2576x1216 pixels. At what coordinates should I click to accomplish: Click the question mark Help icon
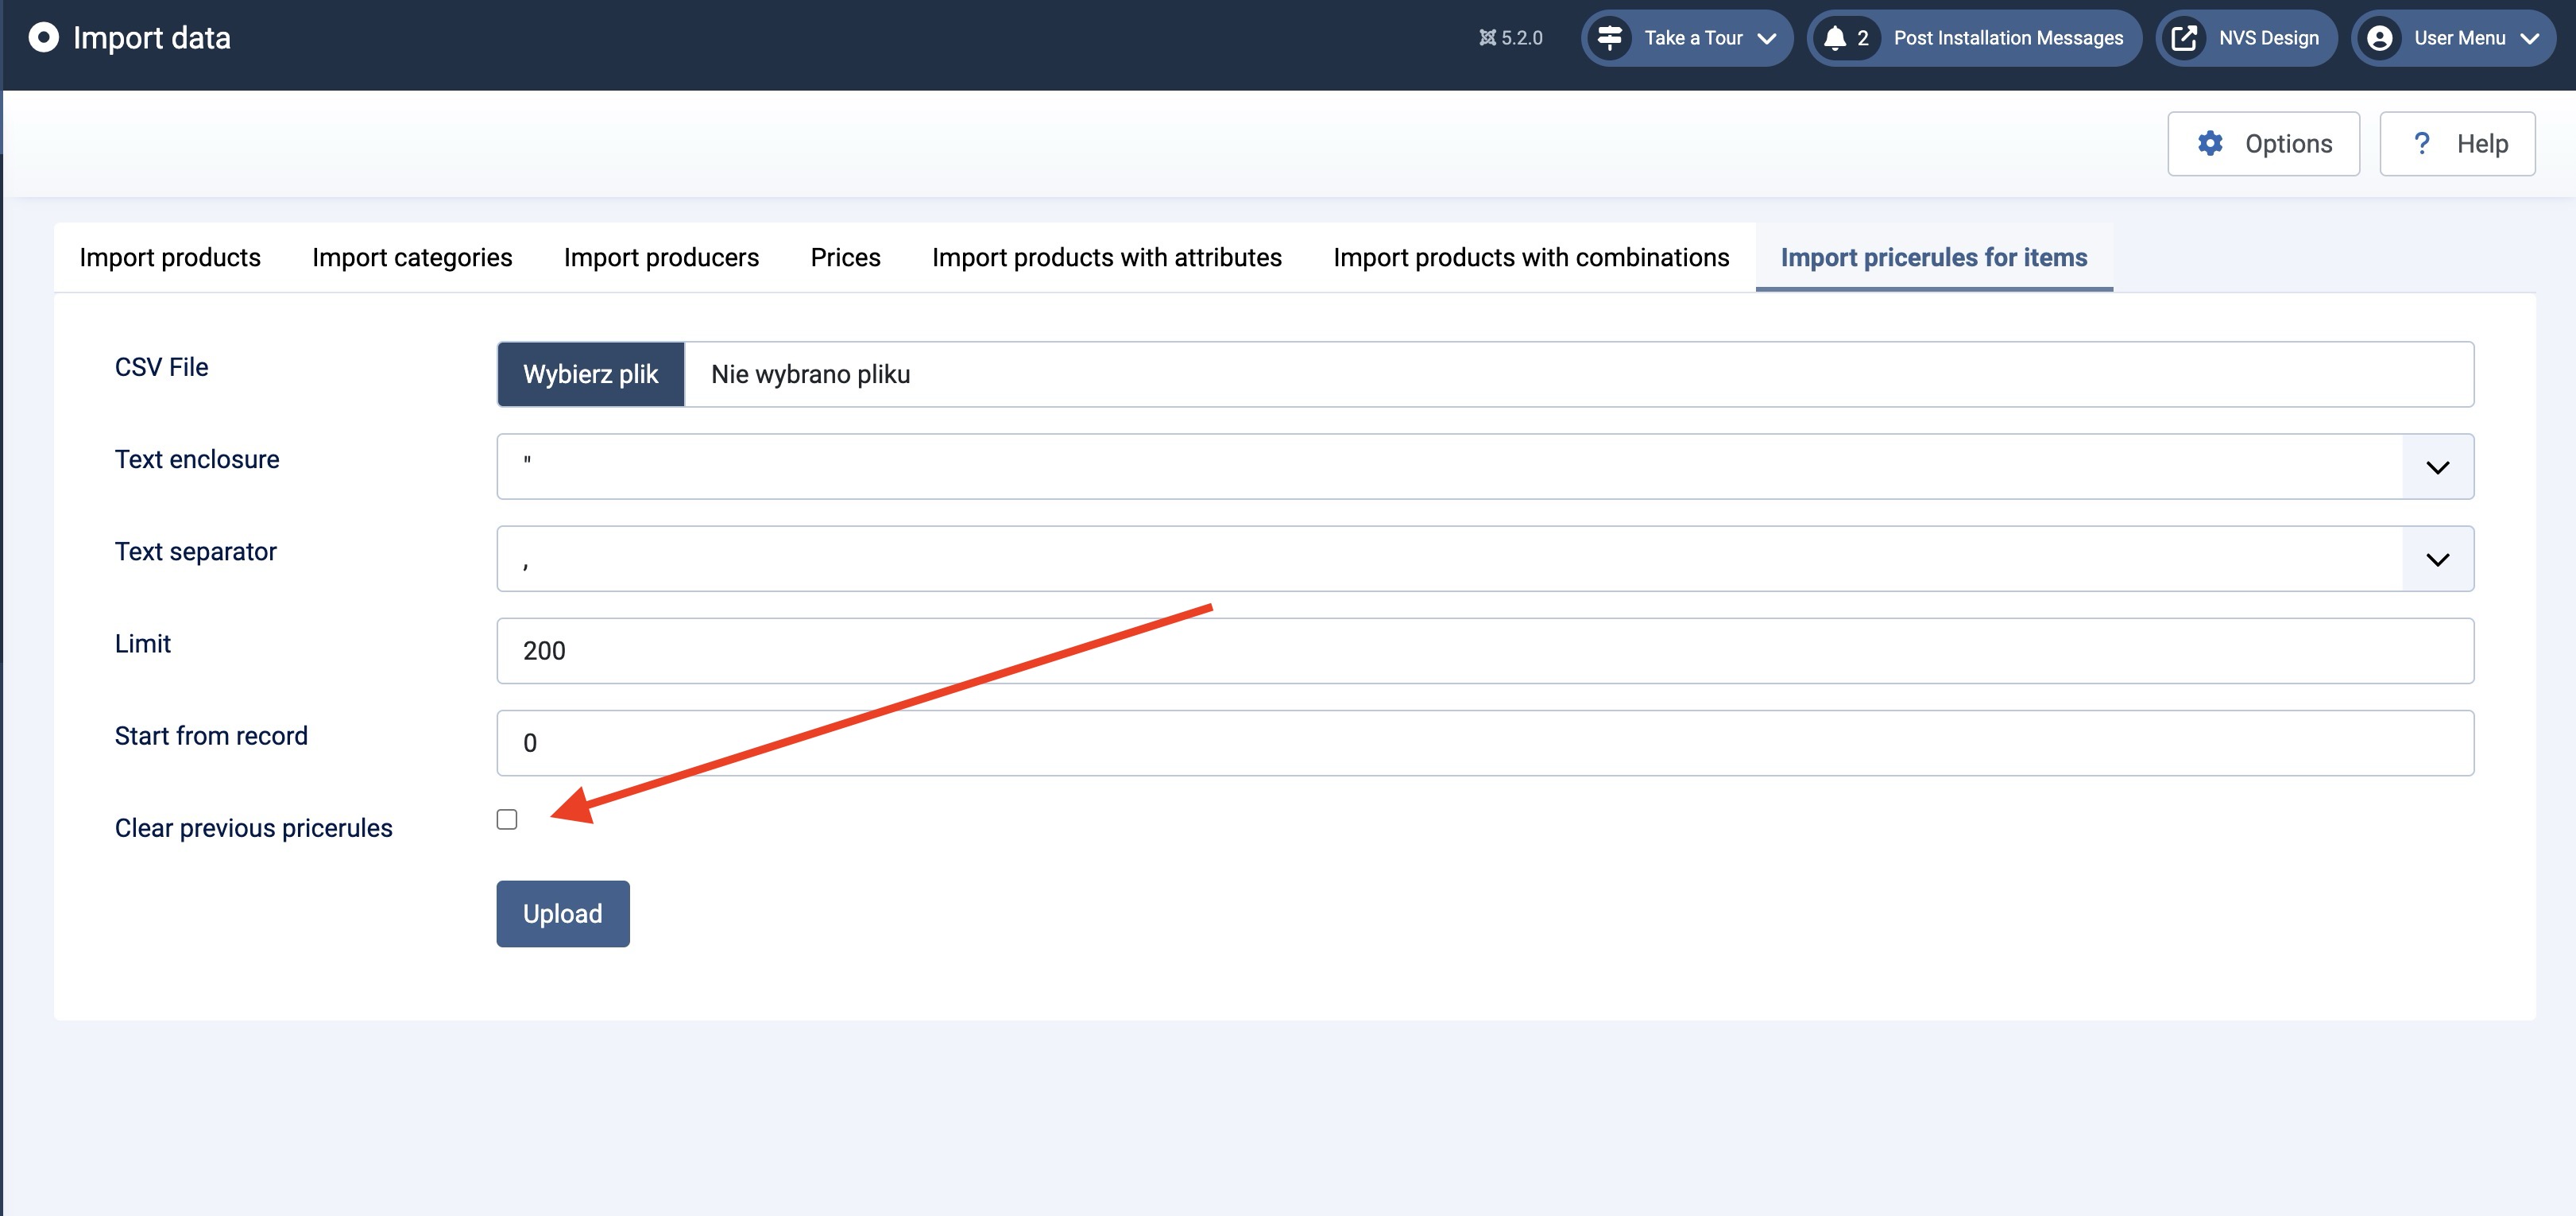(x=2421, y=143)
